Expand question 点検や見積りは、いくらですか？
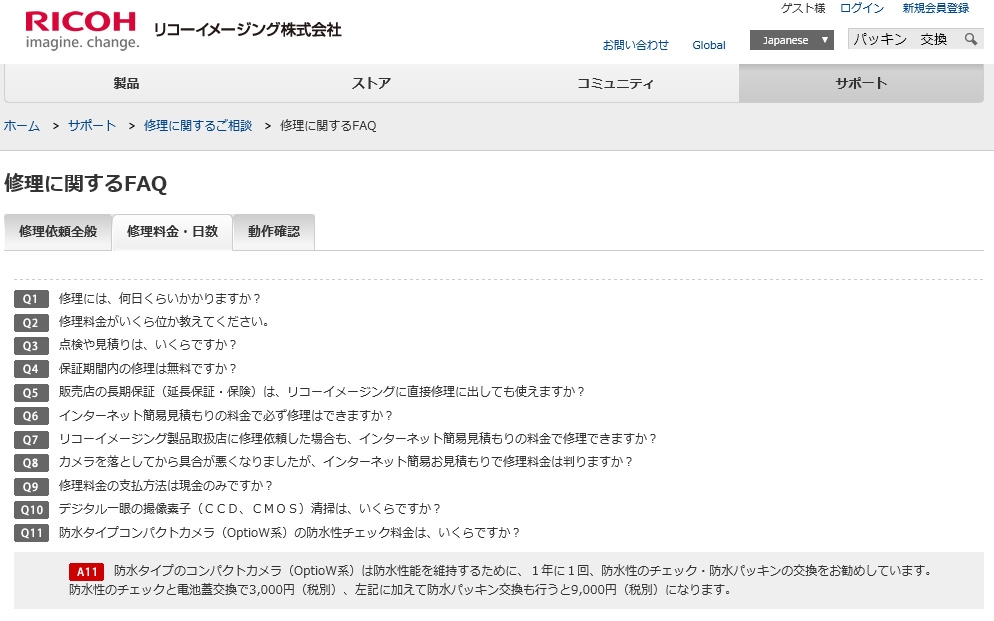Viewport: 994px width, 621px height. pyautogui.click(x=148, y=345)
